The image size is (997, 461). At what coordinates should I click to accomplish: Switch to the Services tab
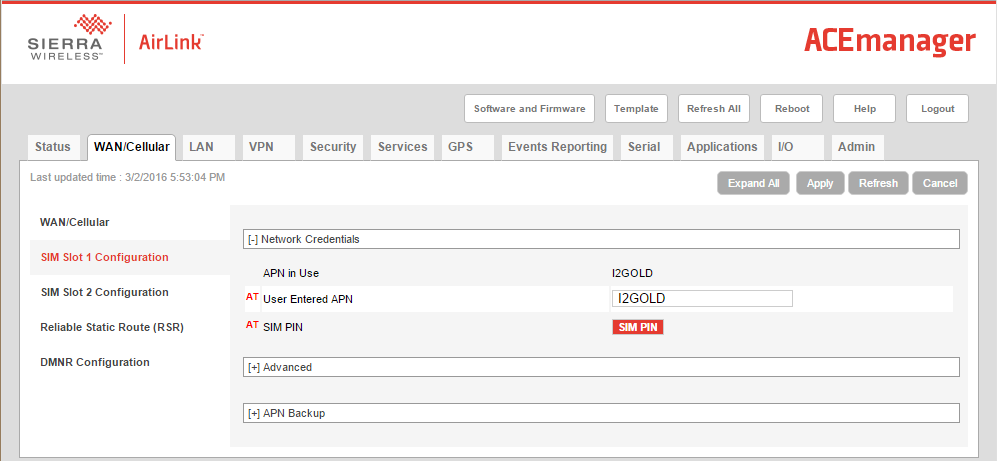(x=402, y=147)
